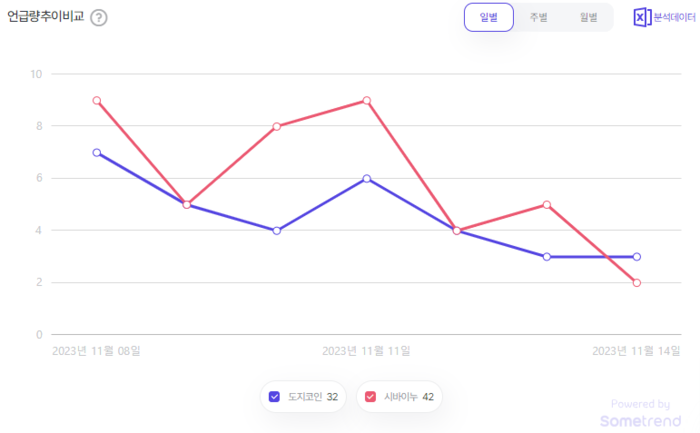Toggle the 도지코인 series checkbox

275,397
